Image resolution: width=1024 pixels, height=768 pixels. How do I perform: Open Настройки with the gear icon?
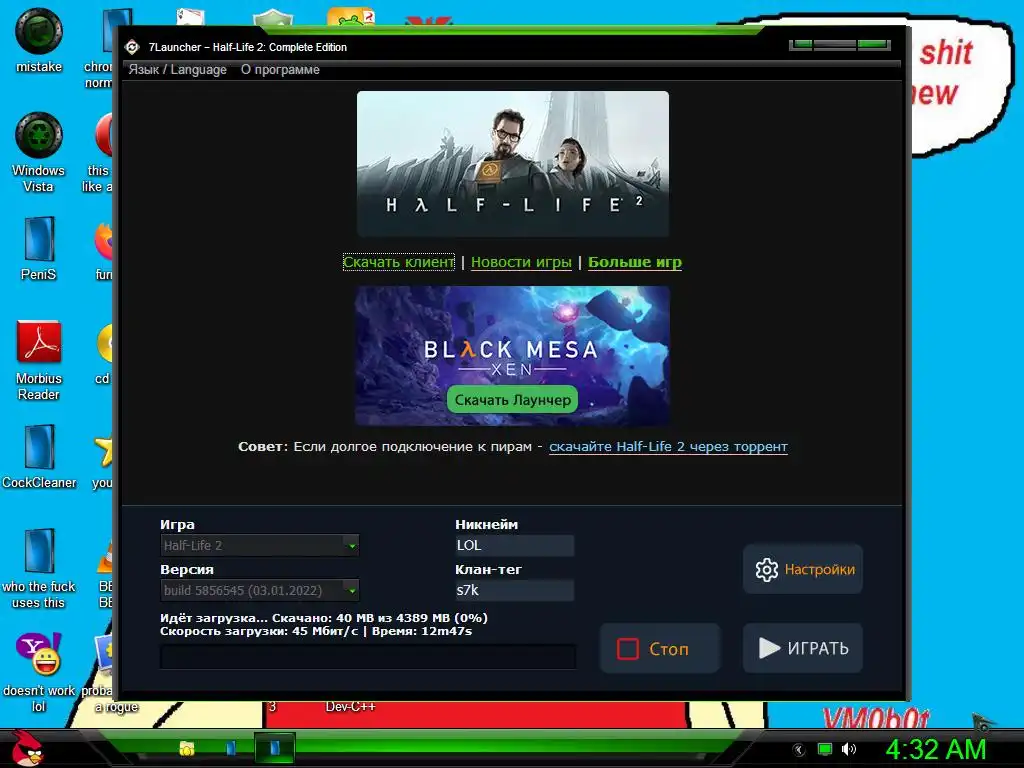[x=803, y=569]
